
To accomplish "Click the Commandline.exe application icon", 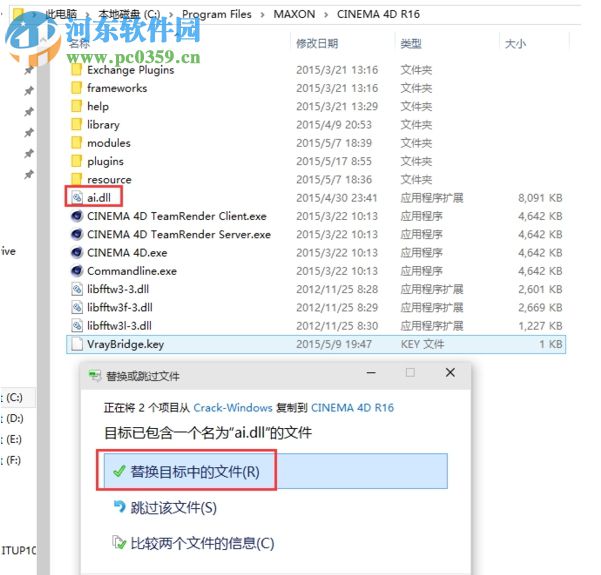I will click(x=77, y=271).
